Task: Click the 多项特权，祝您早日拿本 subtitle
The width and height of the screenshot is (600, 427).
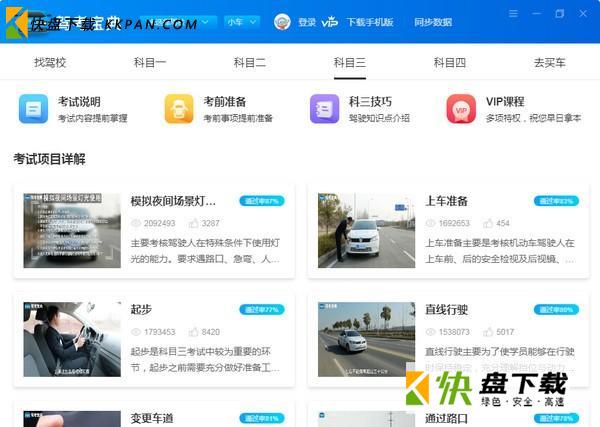Action: pyautogui.click(x=533, y=118)
